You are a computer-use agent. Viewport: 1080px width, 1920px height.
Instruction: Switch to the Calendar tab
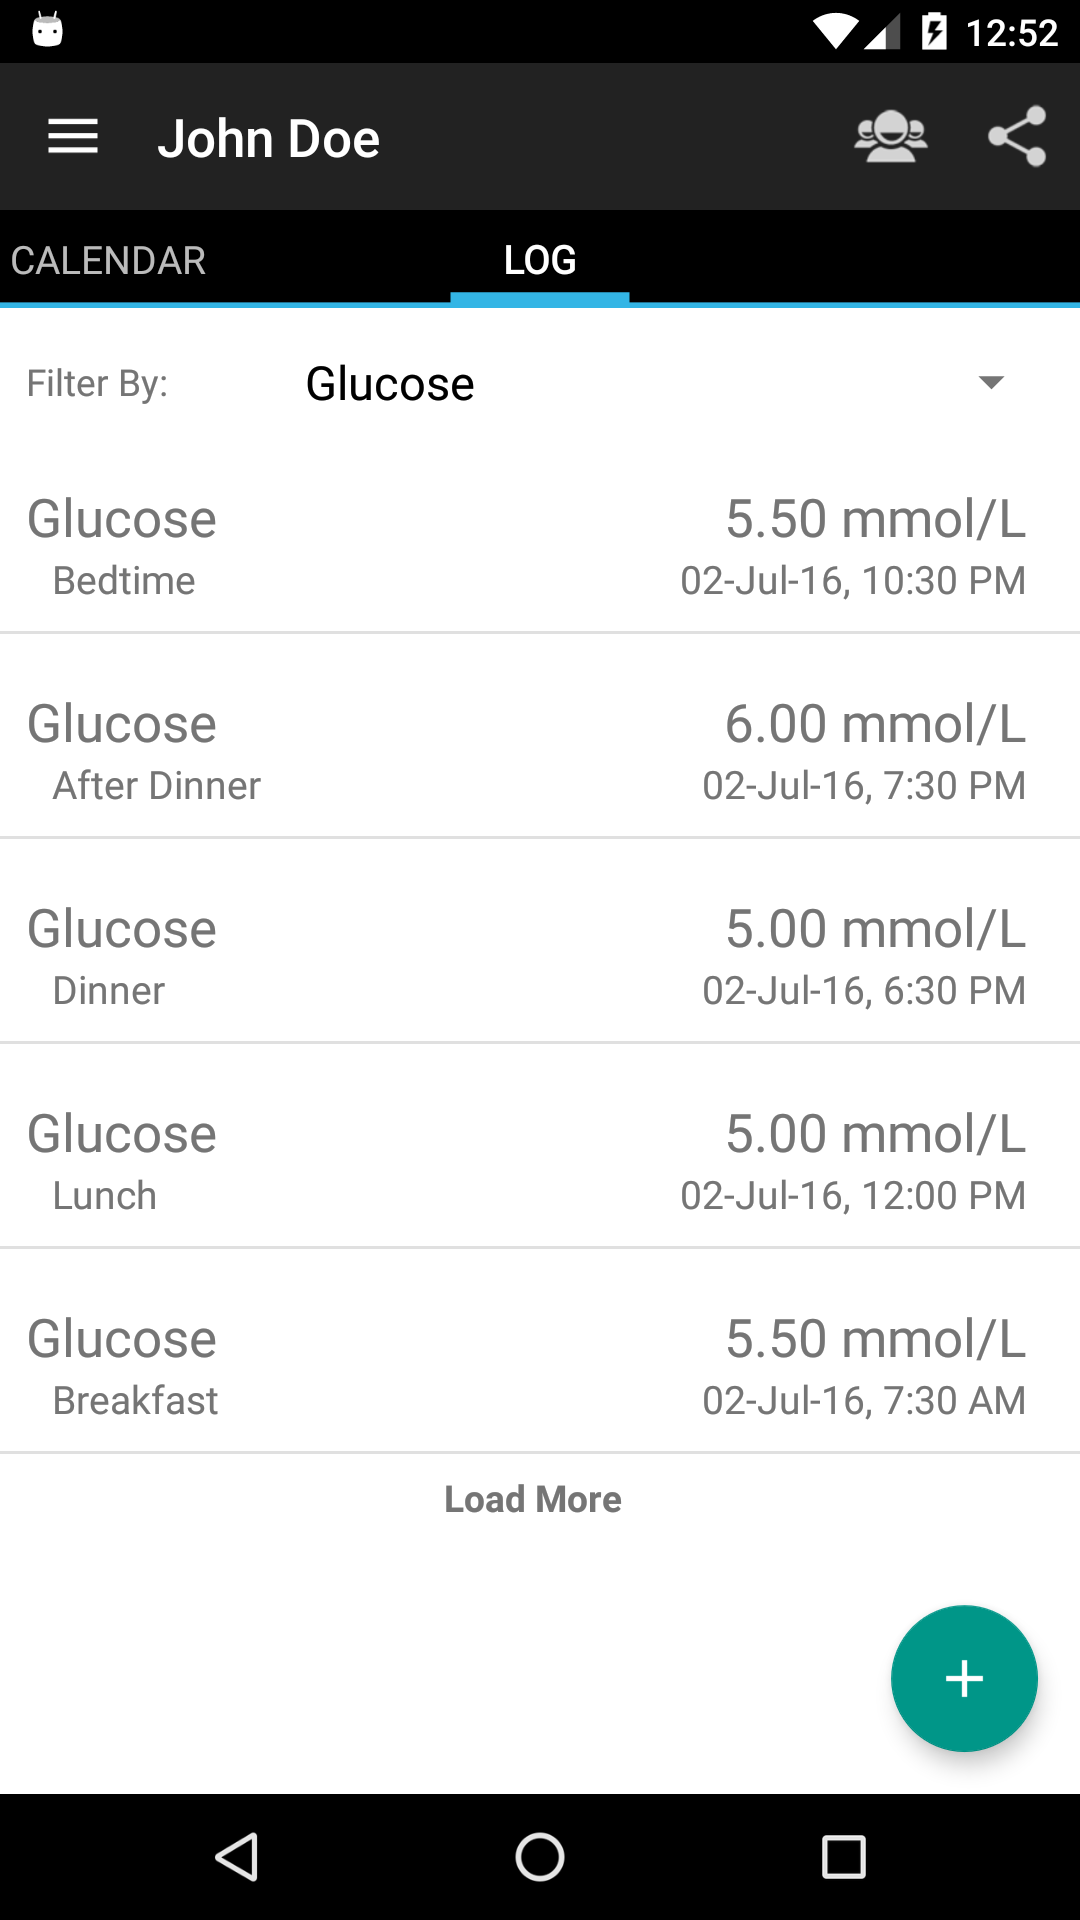(108, 261)
